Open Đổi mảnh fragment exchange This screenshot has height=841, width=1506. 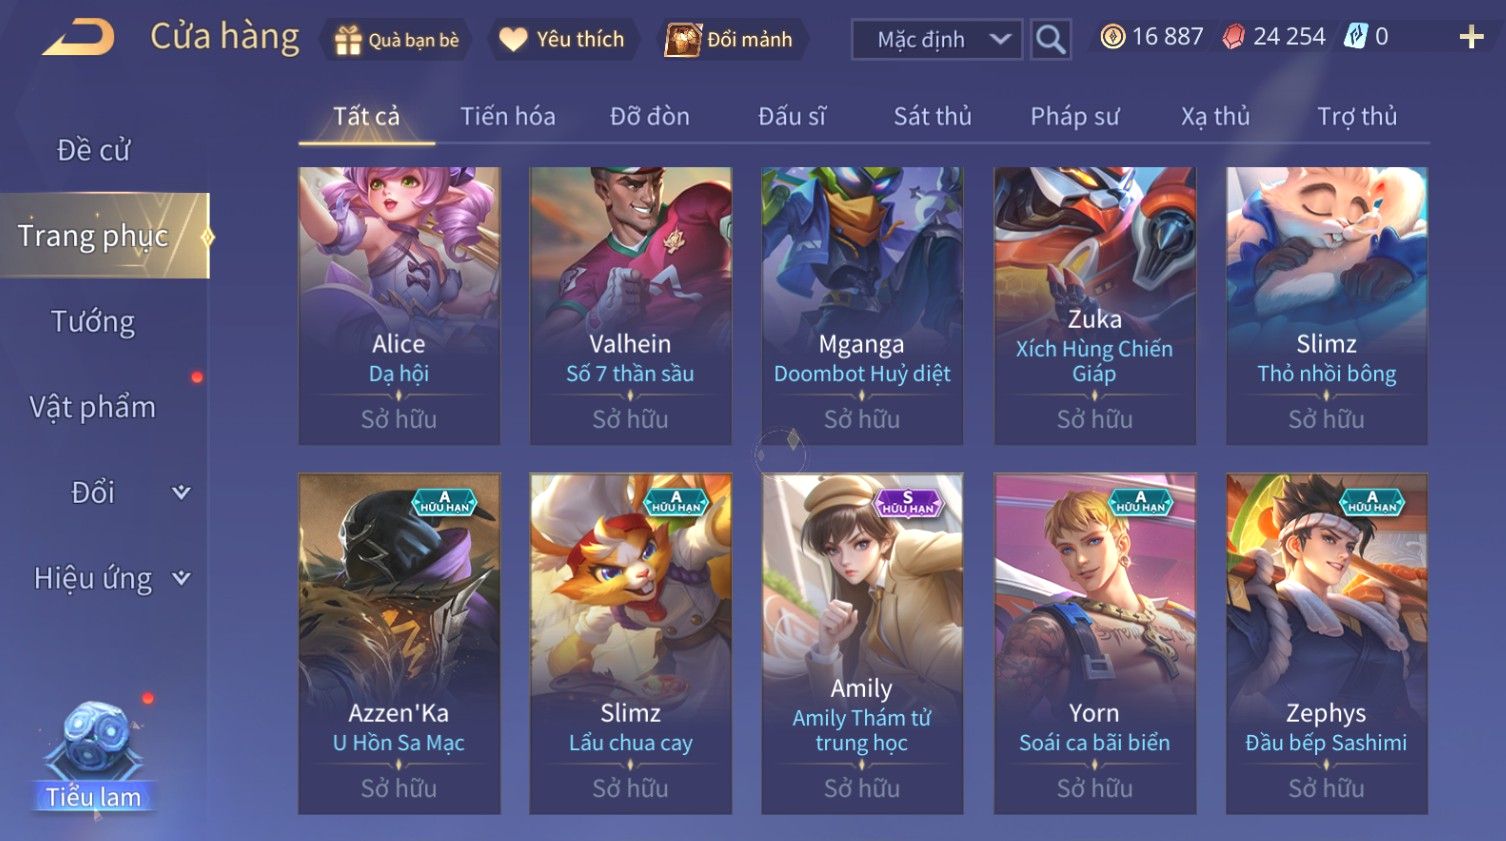683,40
